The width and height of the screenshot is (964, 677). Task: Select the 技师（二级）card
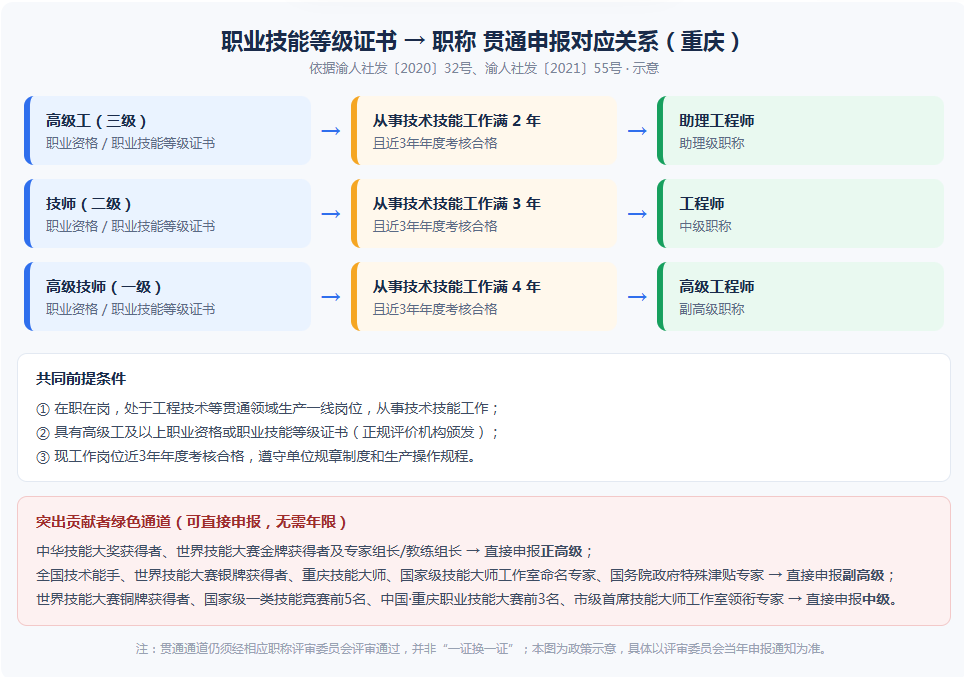tap(167, 213)
